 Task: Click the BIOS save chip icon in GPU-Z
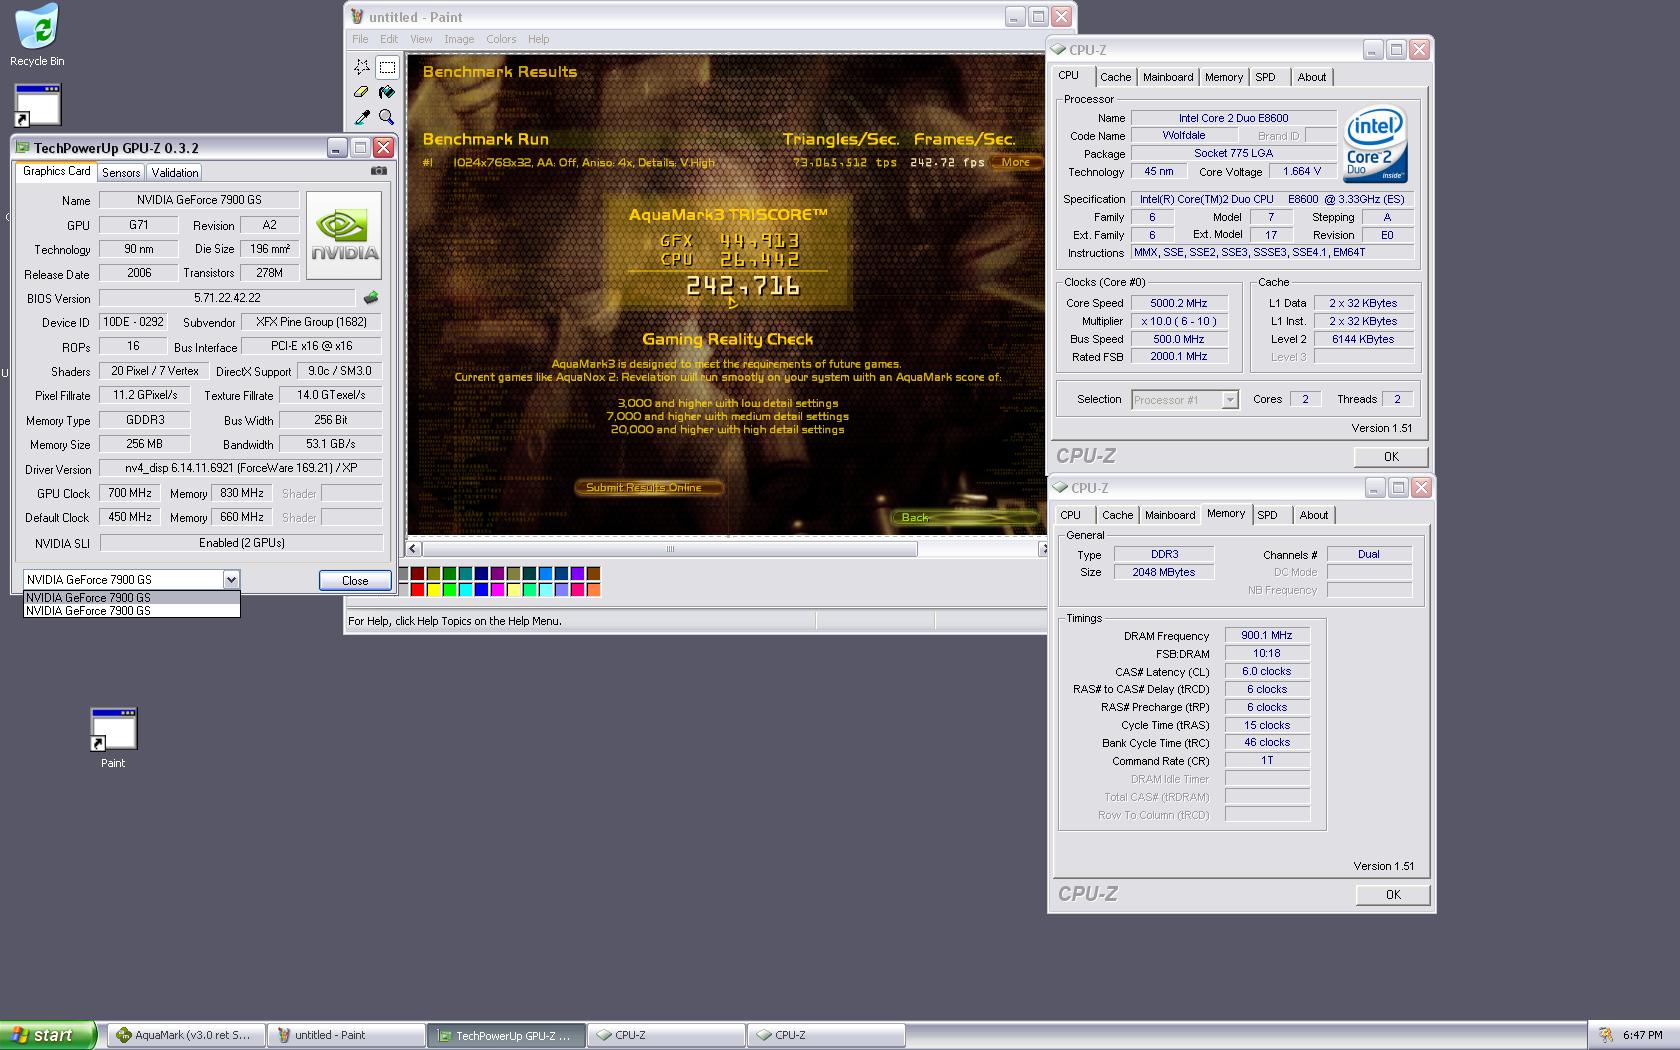pyautogui.click(x=370, y=298)
